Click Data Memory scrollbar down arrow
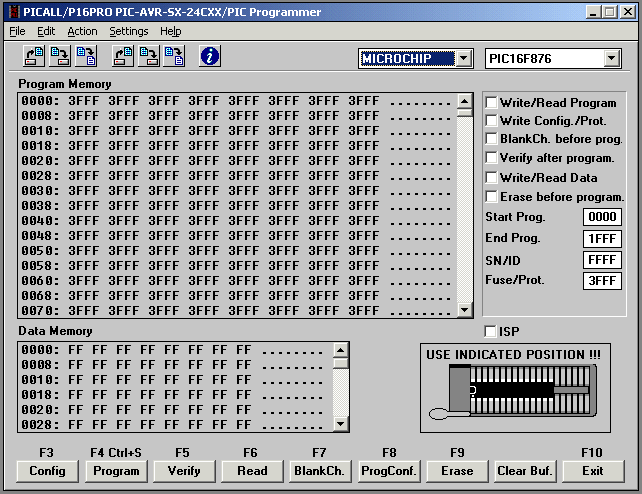The width and height of the screenshot is (642, 494). tap(341, 424)
